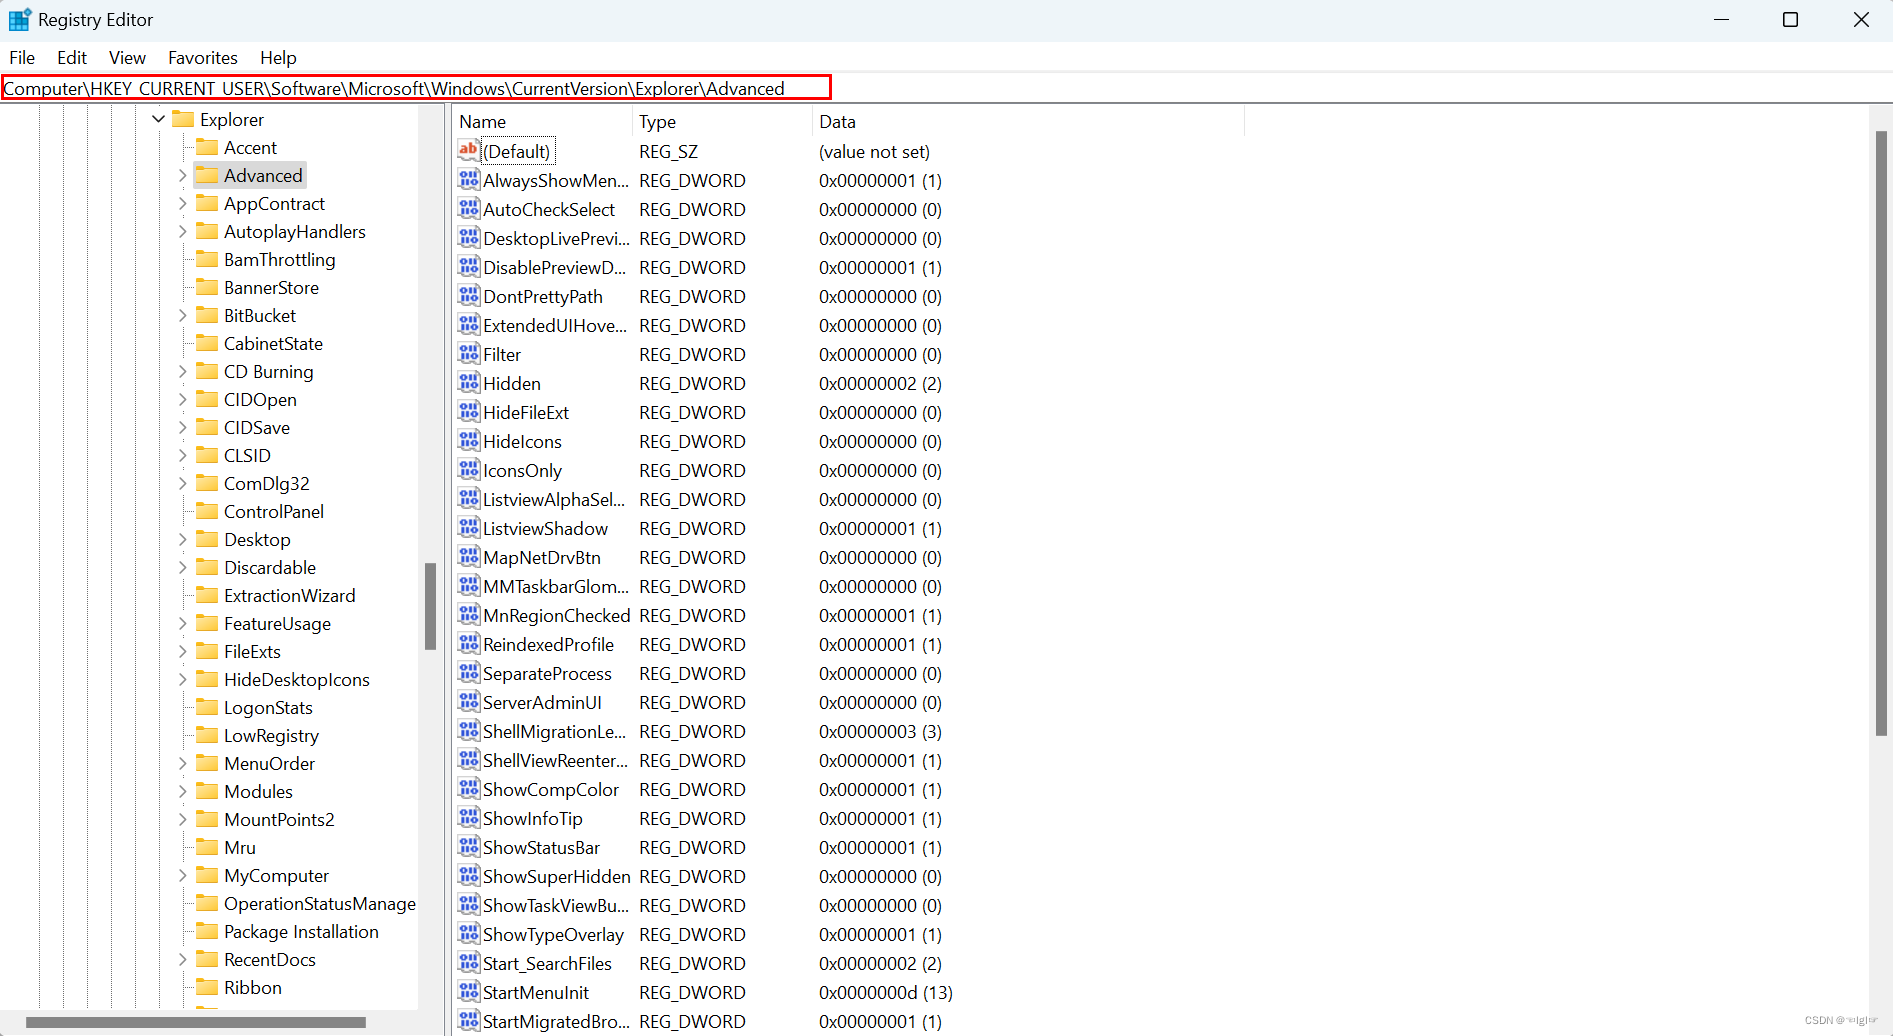Sort values by the Name column header
1893x1036 pixels.
click(x=543, y=122)
